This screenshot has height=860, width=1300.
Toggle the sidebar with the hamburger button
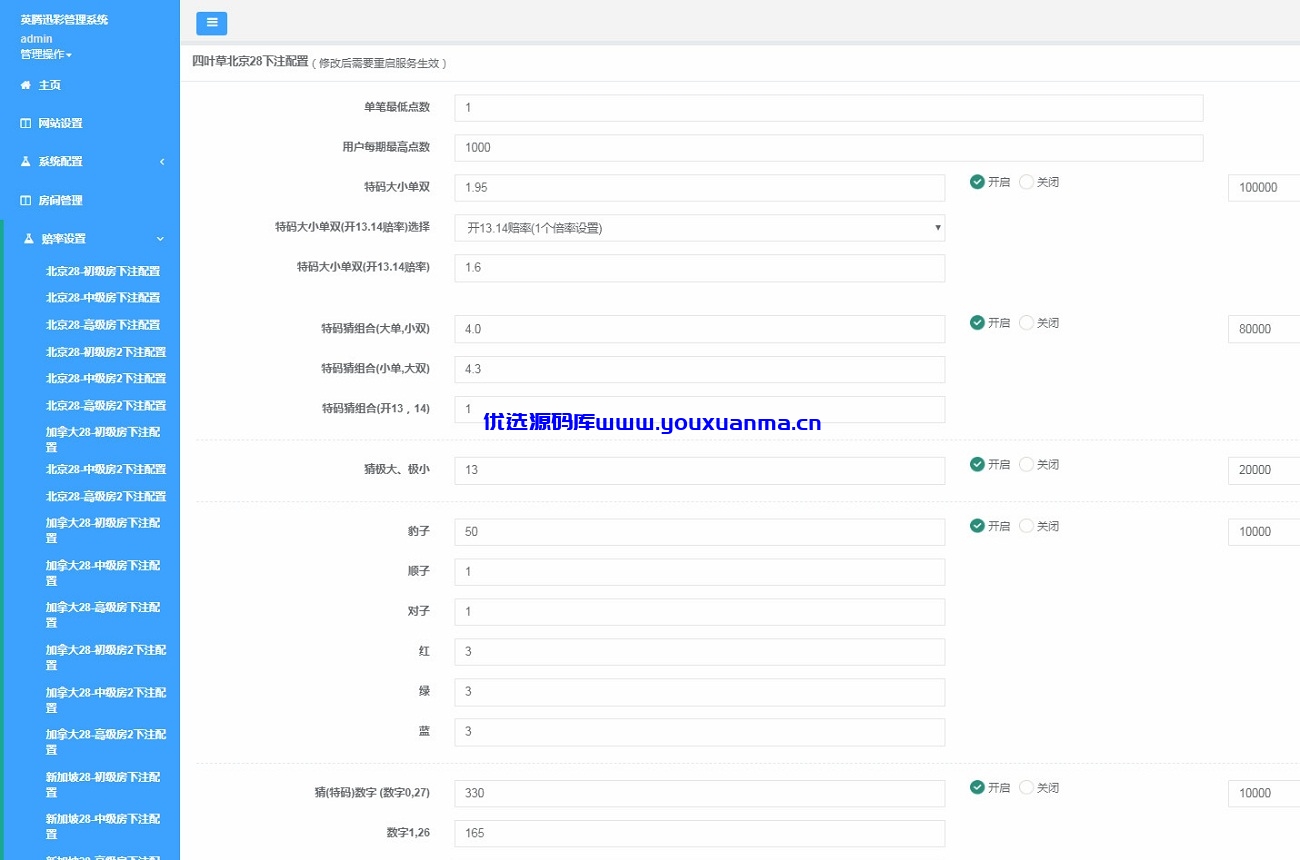[212, 23]
